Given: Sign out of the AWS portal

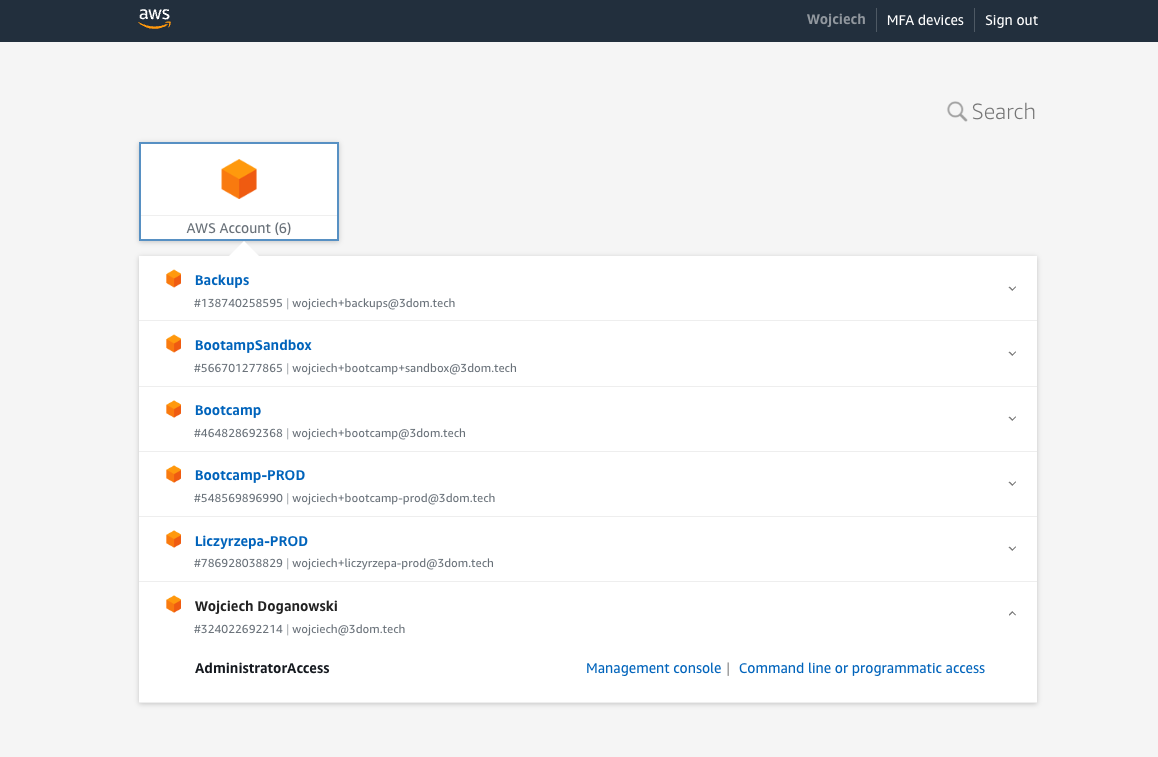Looking at the screenshot, I should pos(1011,20).
